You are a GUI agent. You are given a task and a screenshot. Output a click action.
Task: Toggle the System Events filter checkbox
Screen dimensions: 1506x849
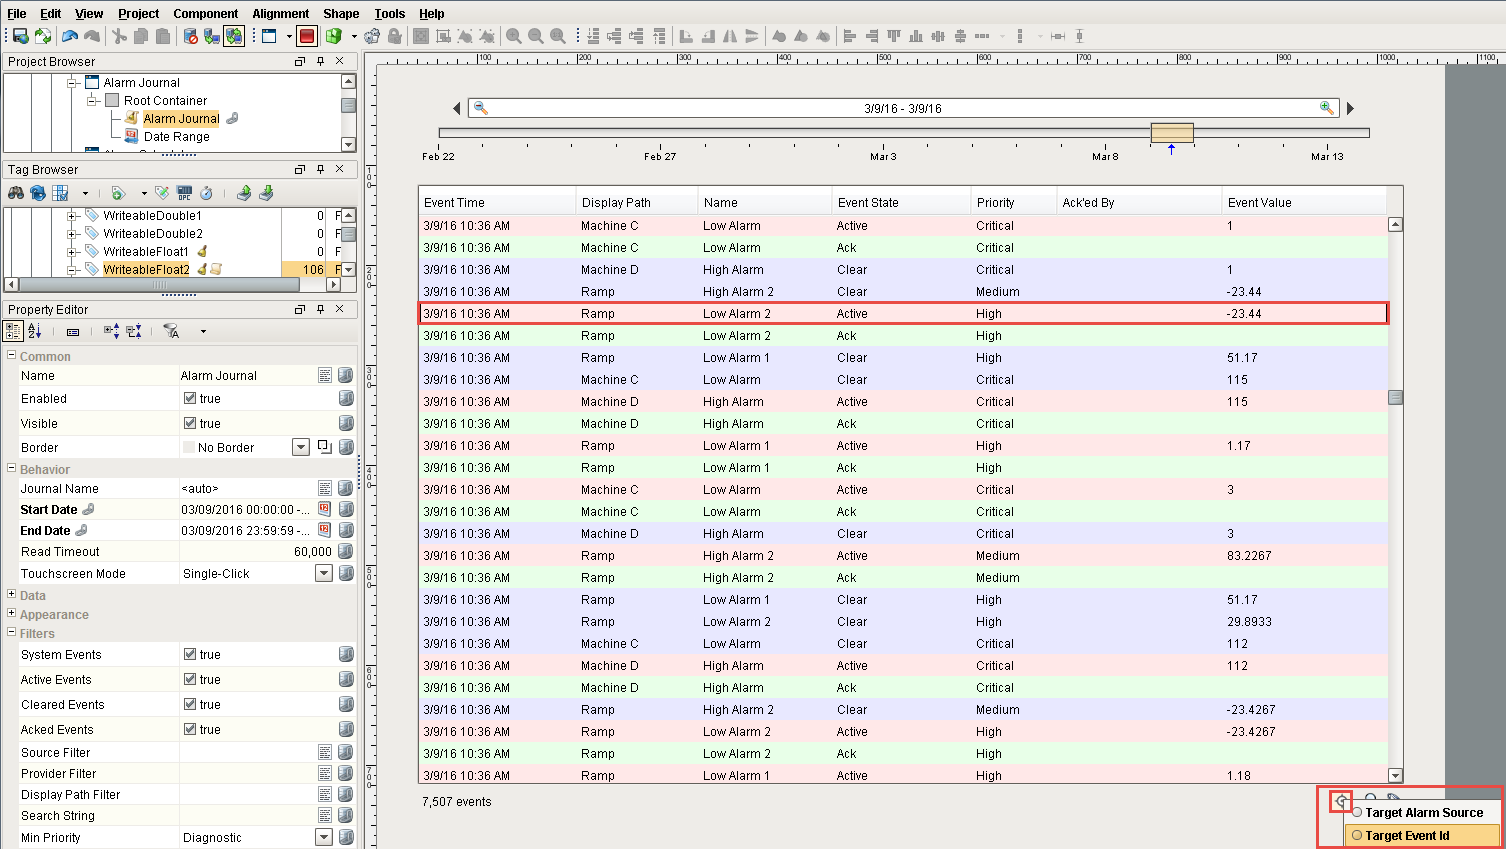pos(190,655)
